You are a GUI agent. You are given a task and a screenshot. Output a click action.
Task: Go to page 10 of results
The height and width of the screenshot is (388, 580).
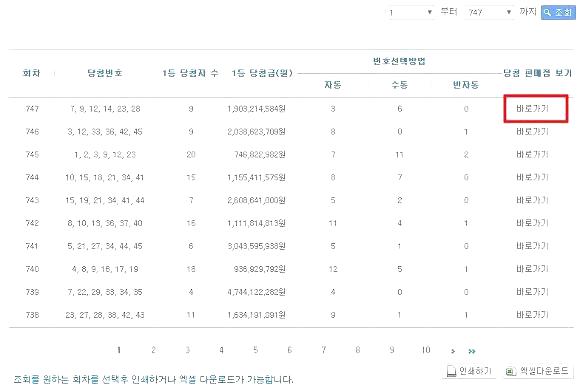(x=426, y=350)
